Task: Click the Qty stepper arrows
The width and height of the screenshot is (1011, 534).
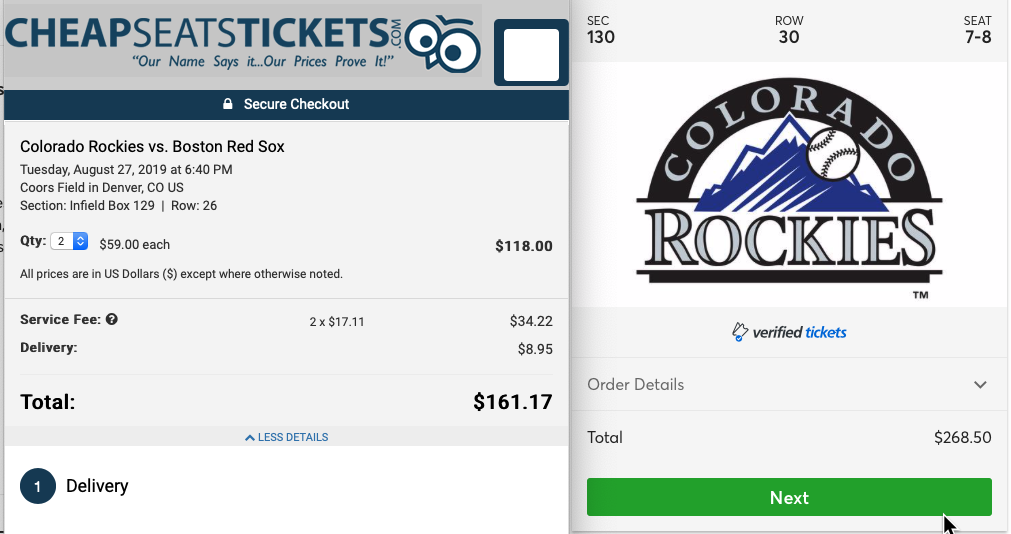Action: pos(80,241)
